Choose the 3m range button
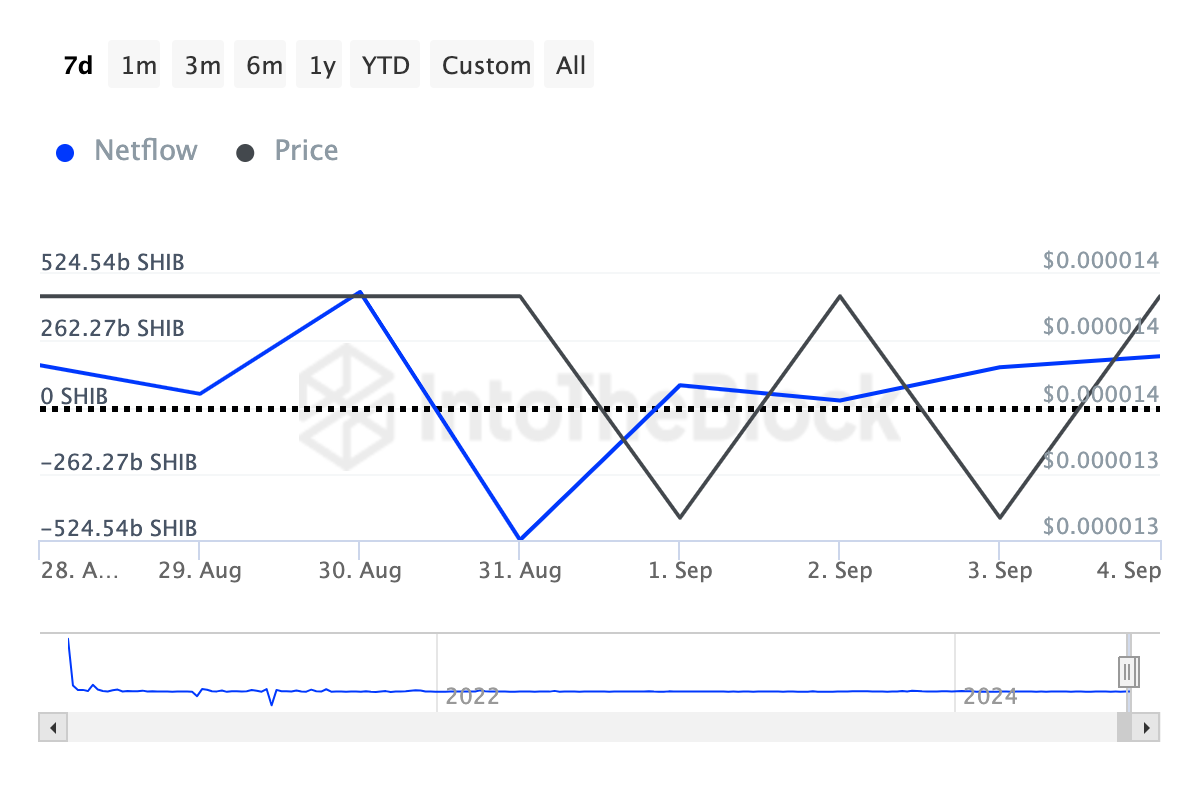The height and width of the screenshot is (800, 1200). (x=202, y=66)
